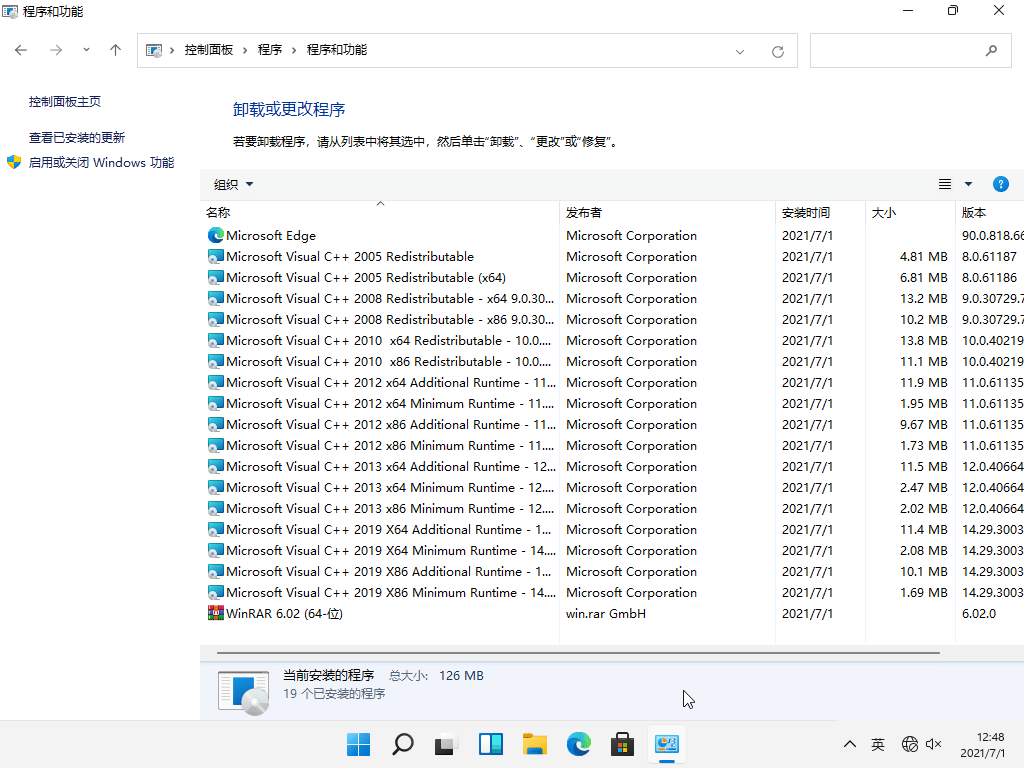Click the horizontal scrollbar under the list

[578, 652]
